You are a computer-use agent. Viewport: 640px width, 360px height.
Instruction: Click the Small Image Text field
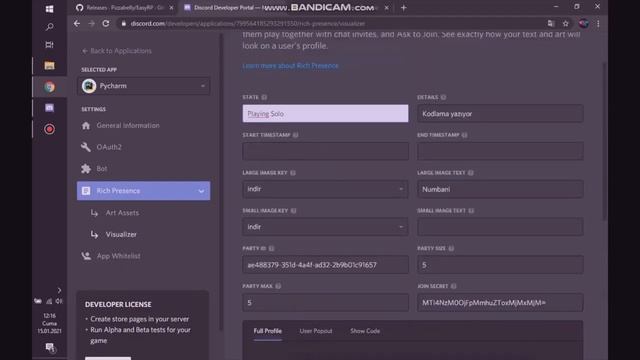pyautogui.click(x=500, y=227)
